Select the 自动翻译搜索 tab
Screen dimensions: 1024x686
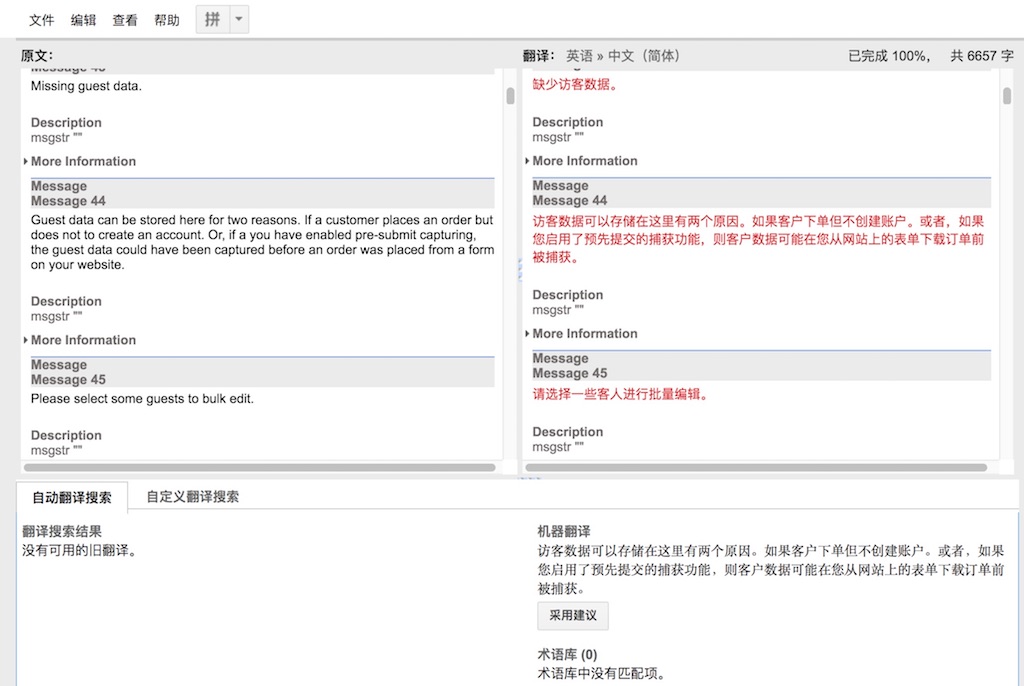(72, 497)
